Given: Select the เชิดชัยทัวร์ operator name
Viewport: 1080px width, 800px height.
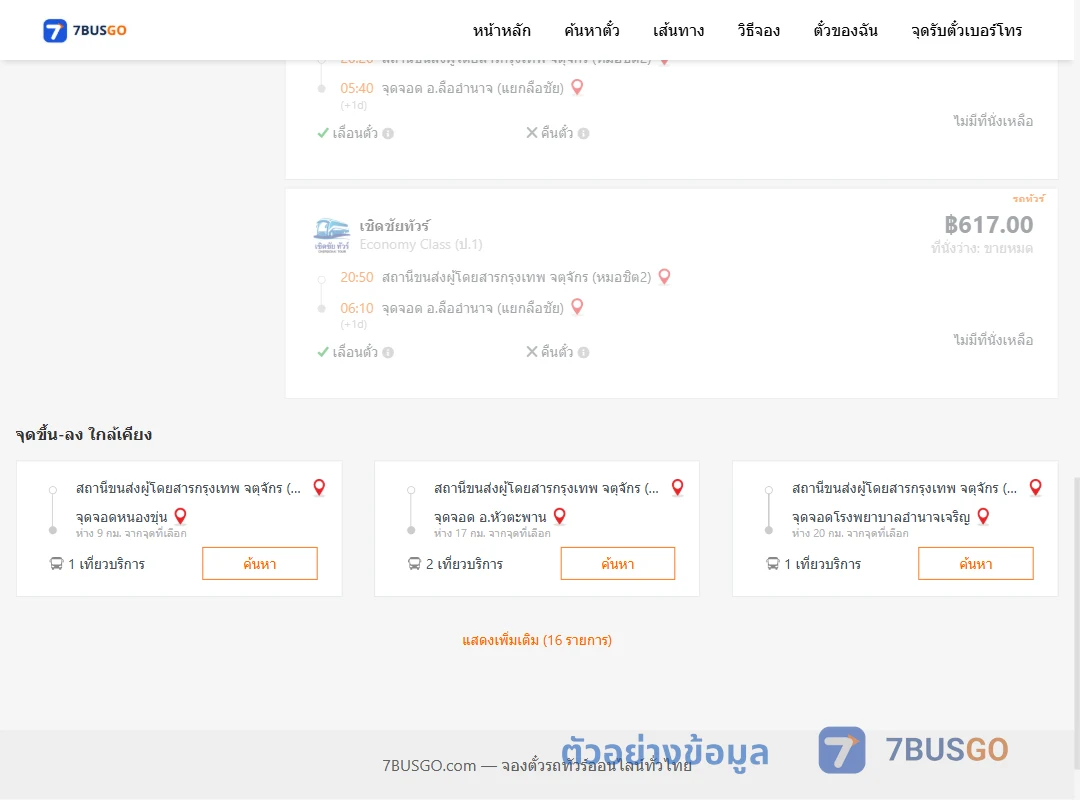Looking at the screenshot, I should pos(395,226).
